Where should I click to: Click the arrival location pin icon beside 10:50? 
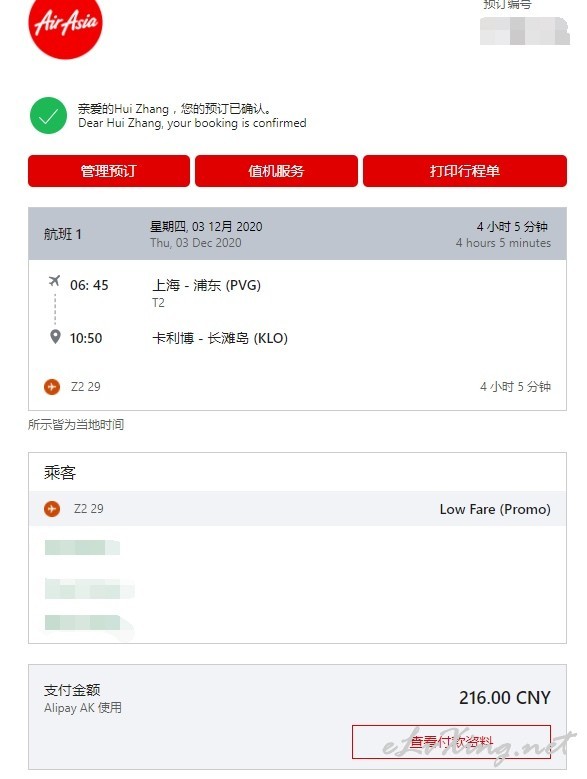click(x=55, y=337)
